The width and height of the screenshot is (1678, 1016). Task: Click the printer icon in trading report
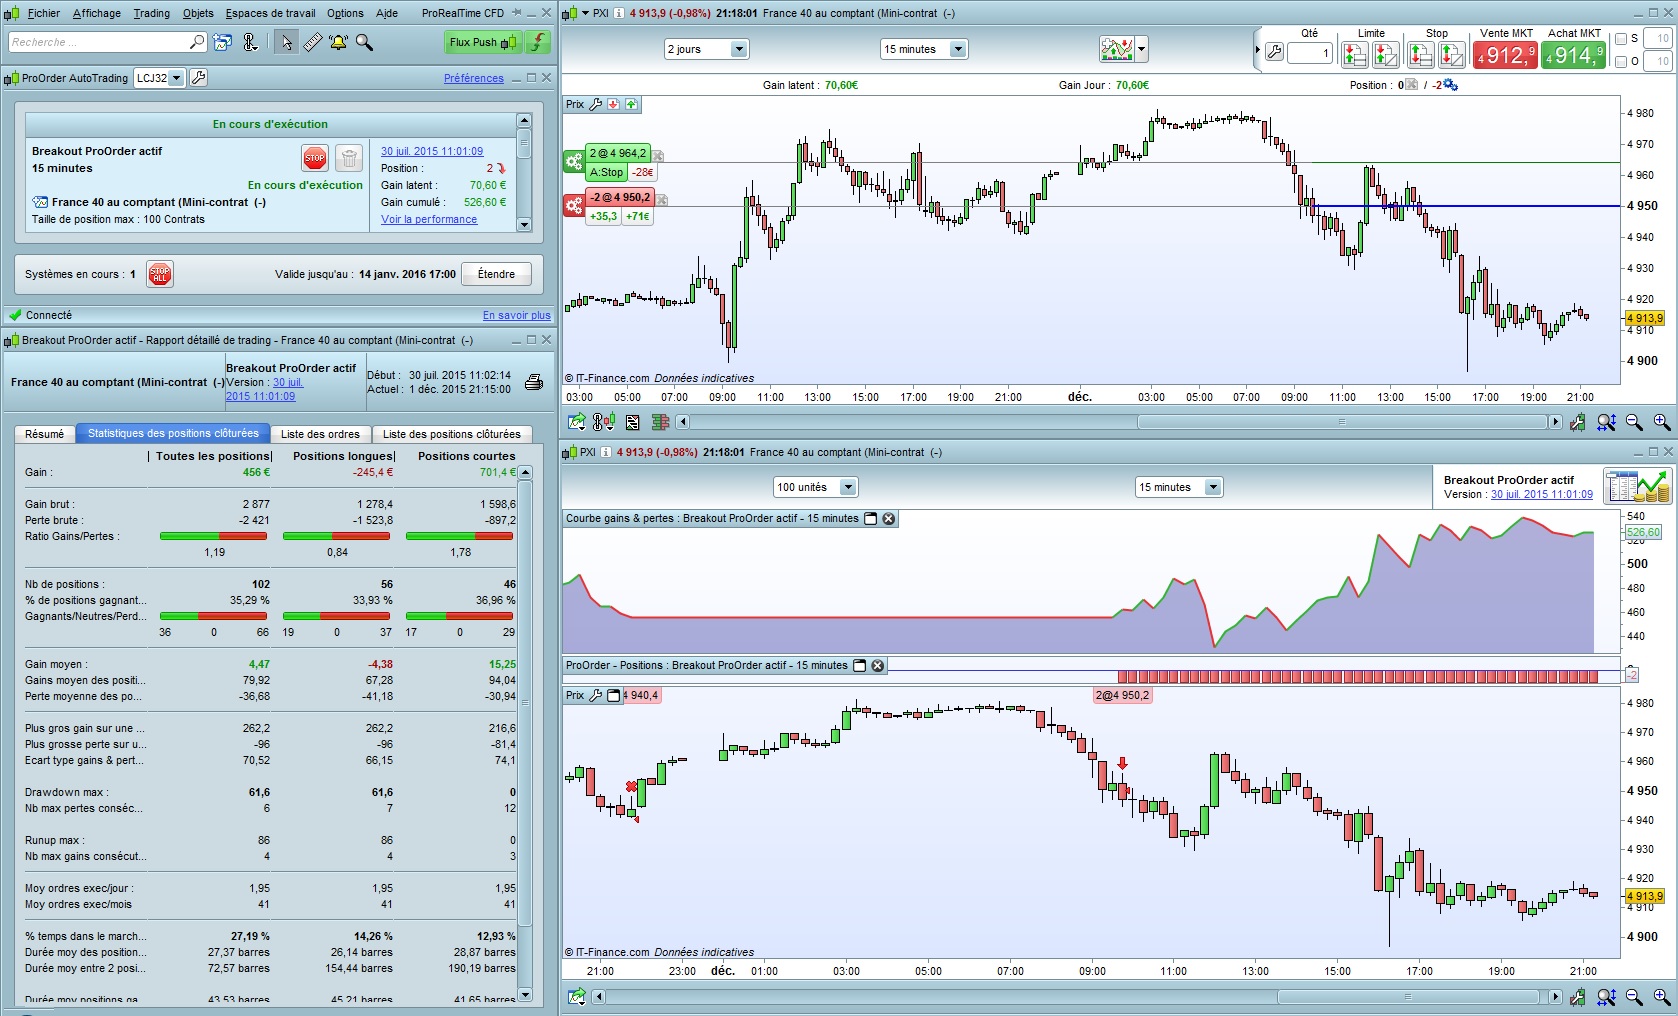[x=534, y=382]
